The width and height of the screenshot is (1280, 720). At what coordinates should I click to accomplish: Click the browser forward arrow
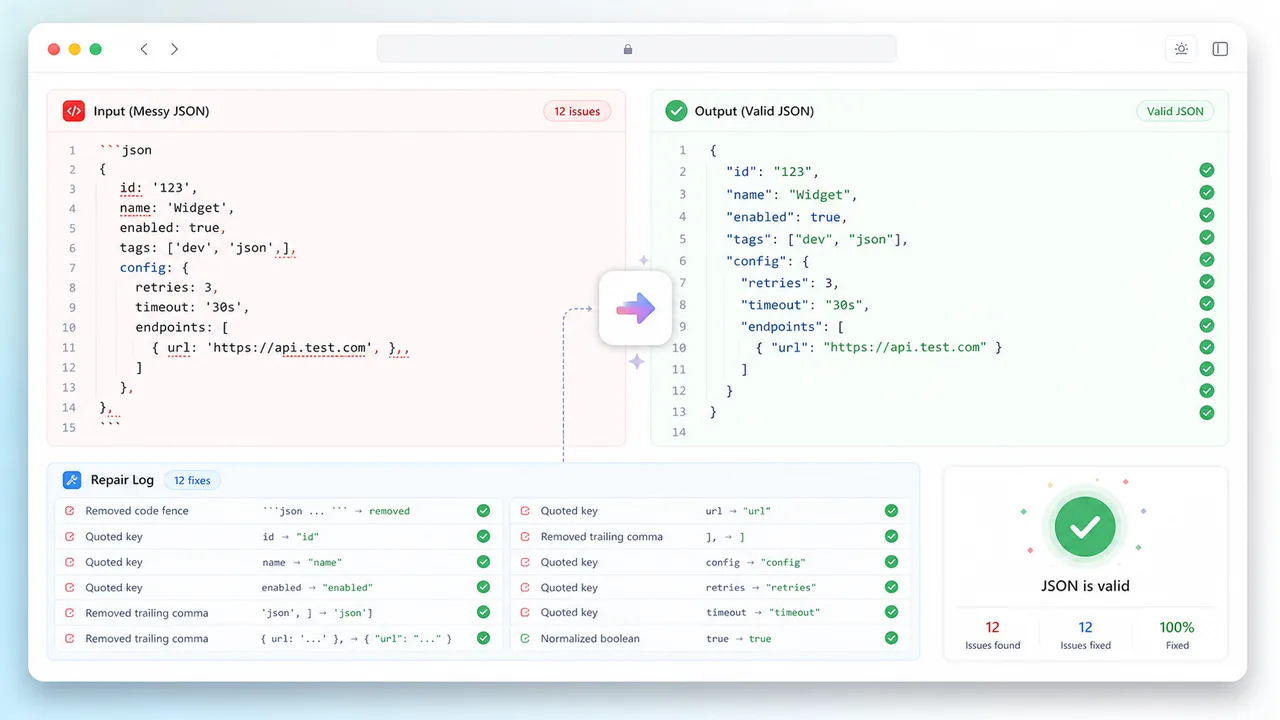[x=174, y=49]
